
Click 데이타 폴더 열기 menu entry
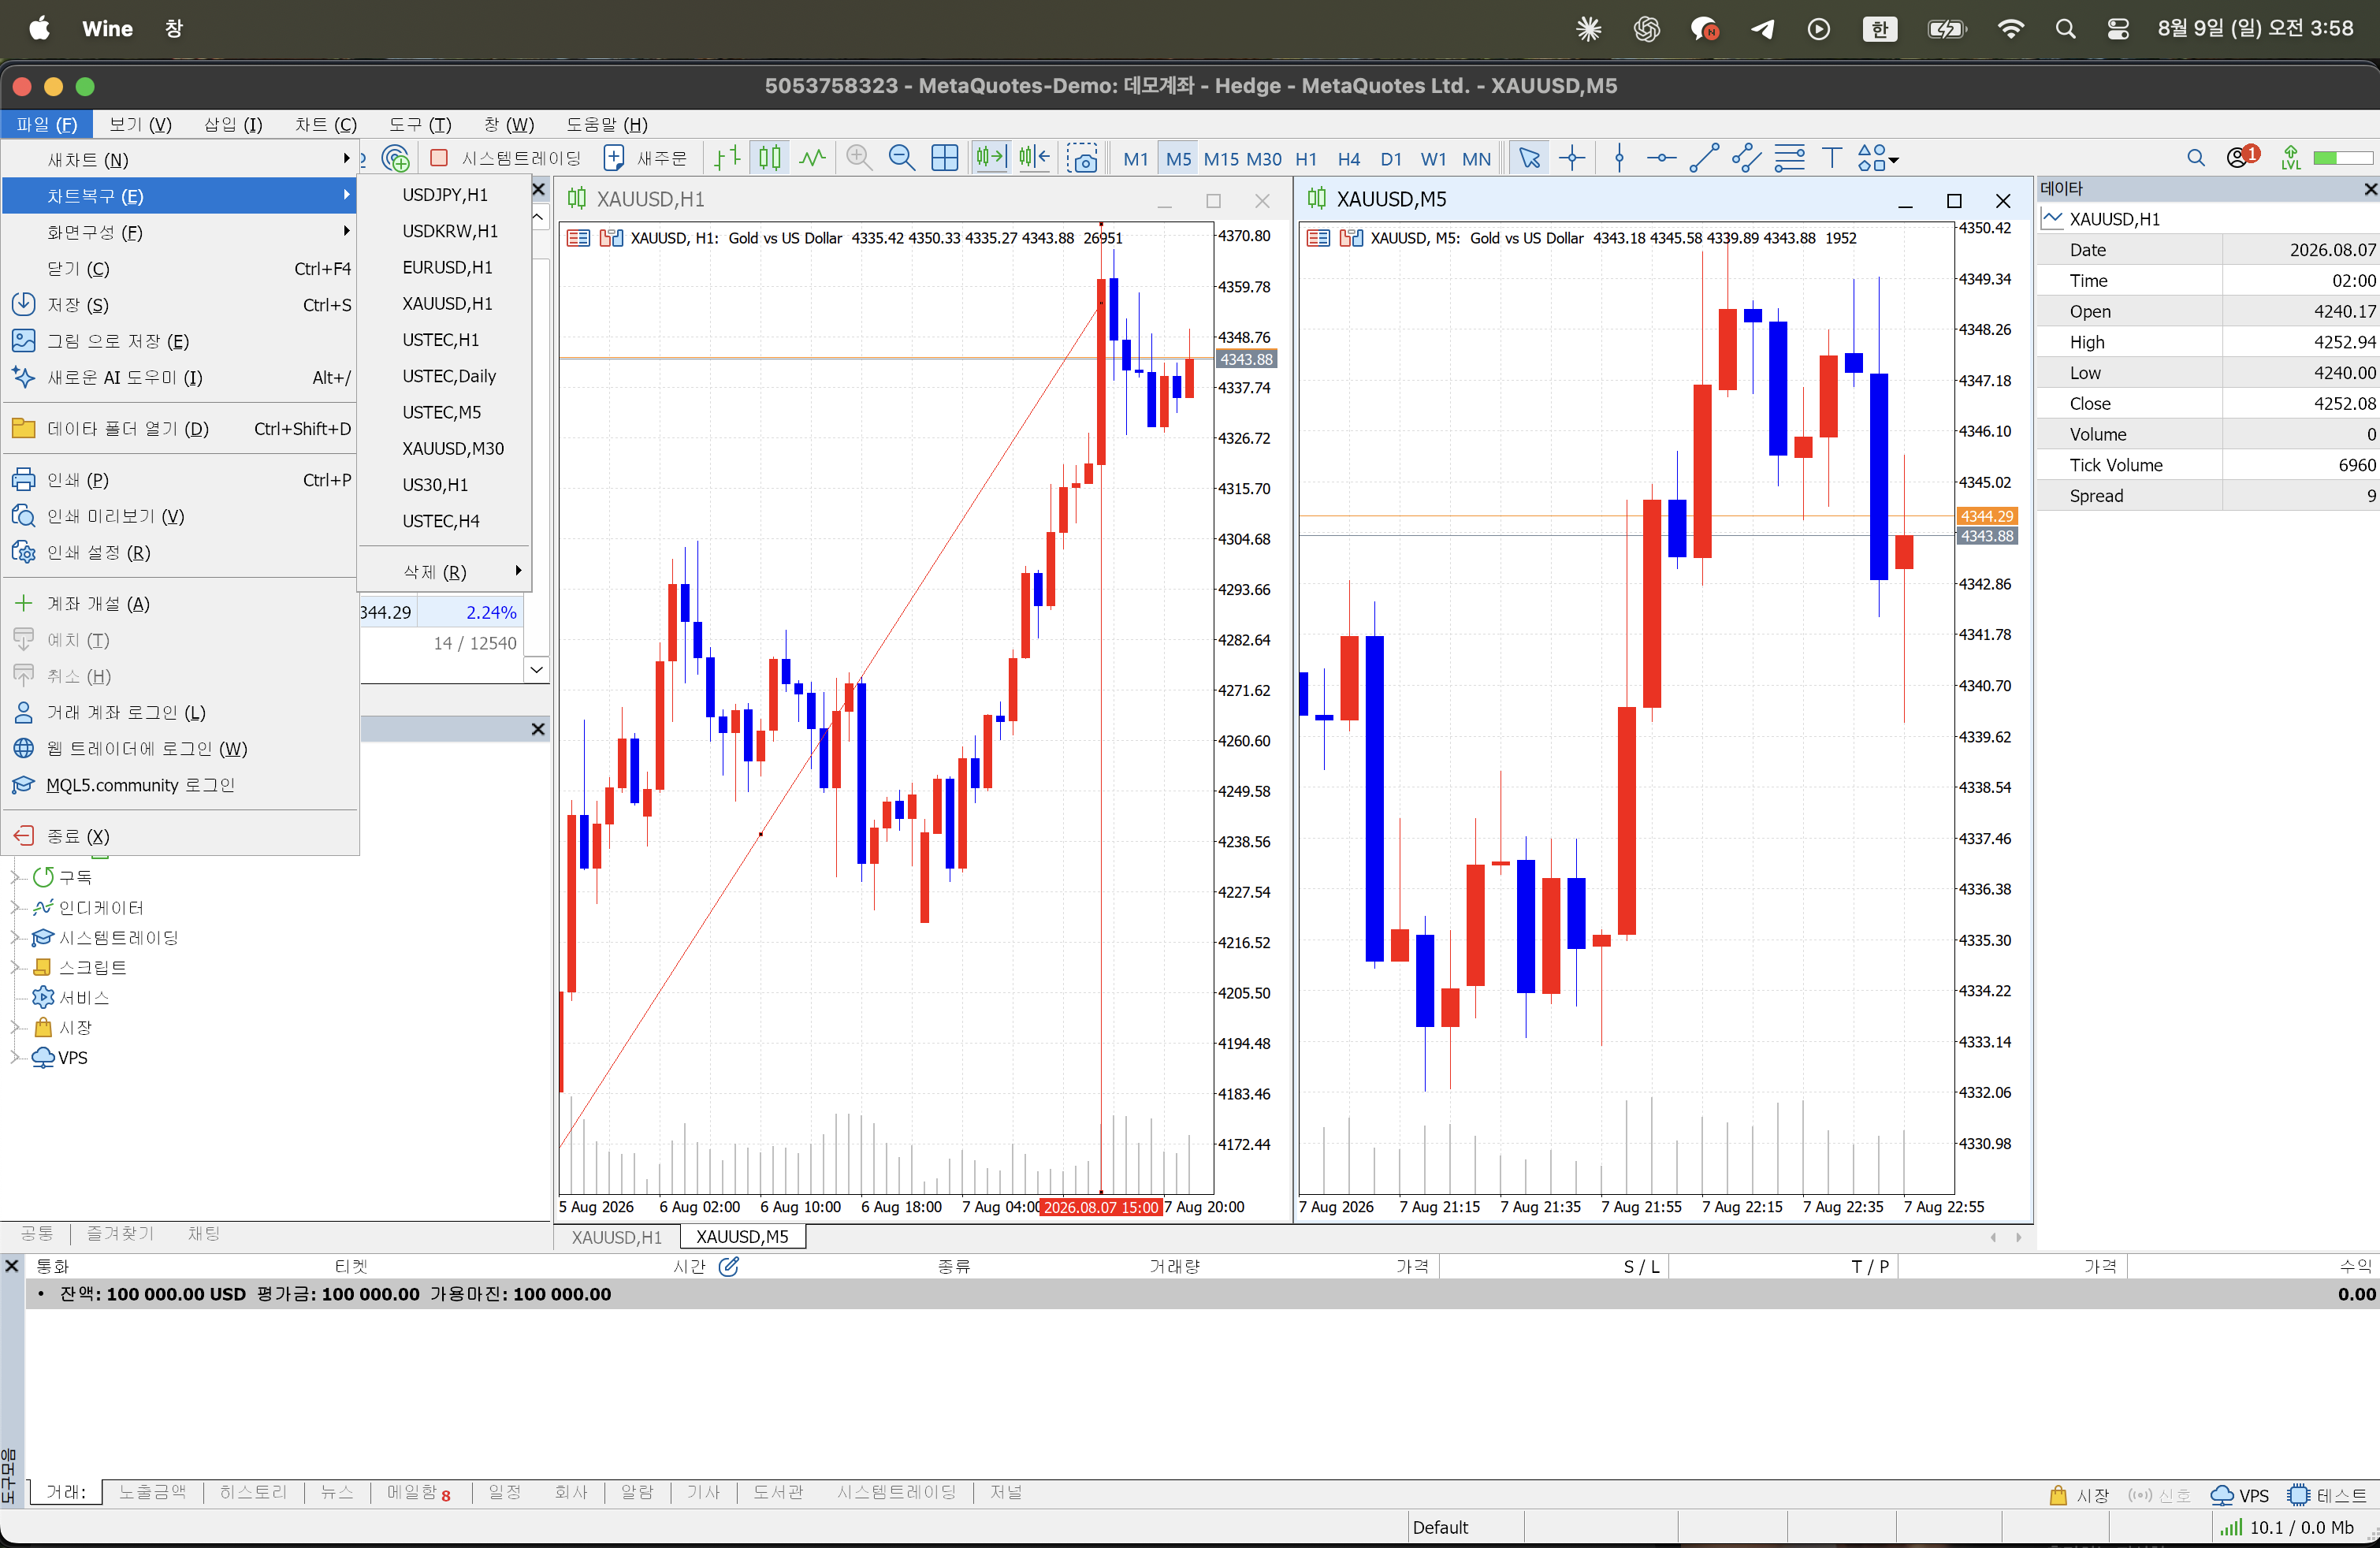click(180, 428)
